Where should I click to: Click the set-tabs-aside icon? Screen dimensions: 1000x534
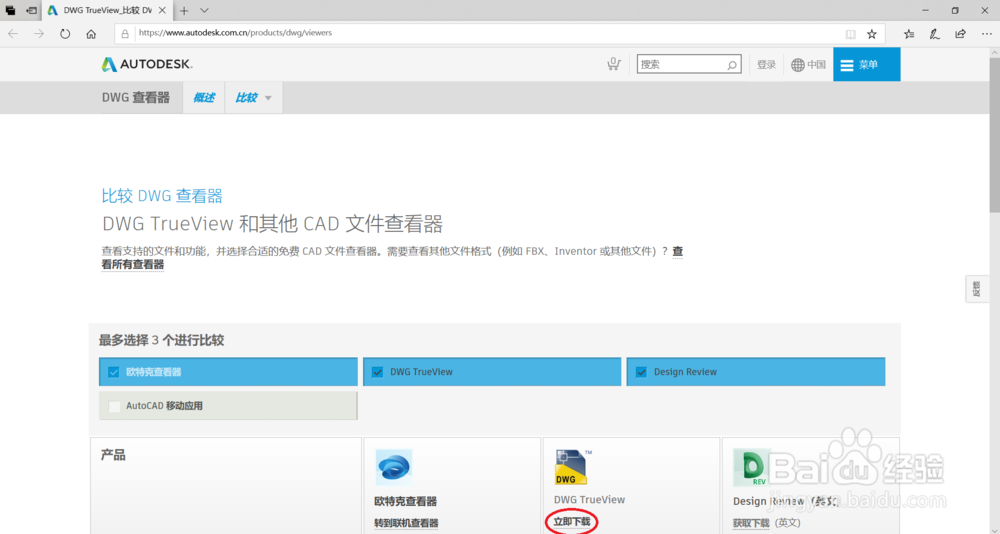click(31, 11)
